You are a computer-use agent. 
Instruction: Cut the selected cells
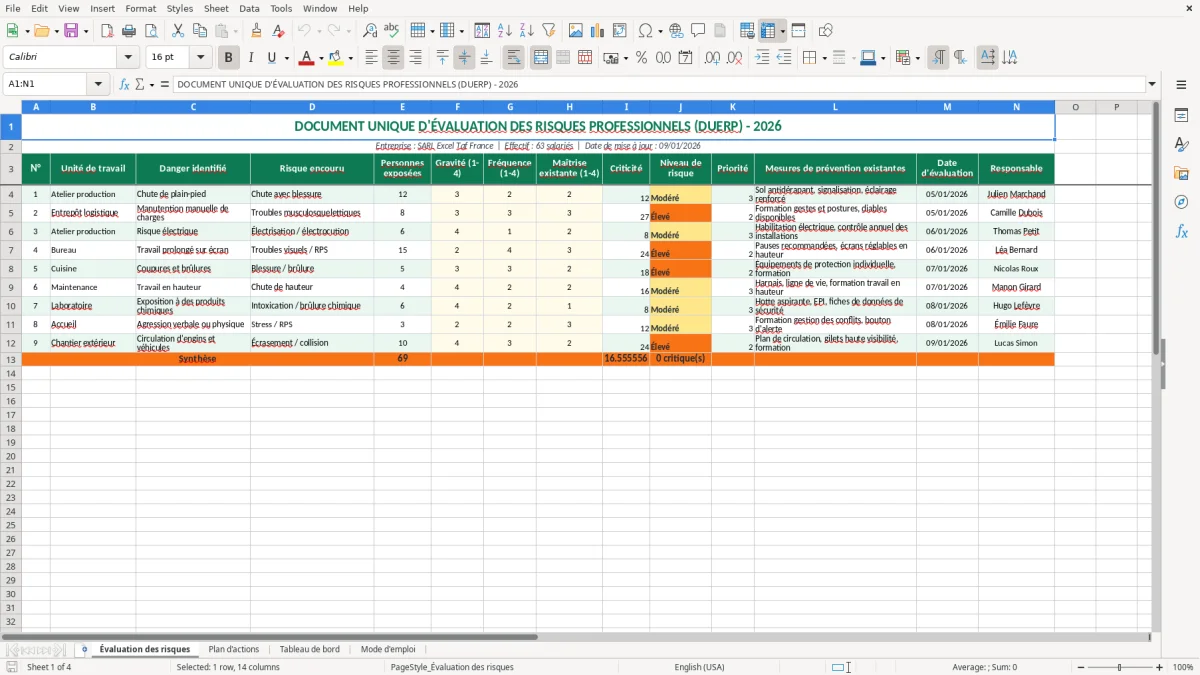click(178, 31)
